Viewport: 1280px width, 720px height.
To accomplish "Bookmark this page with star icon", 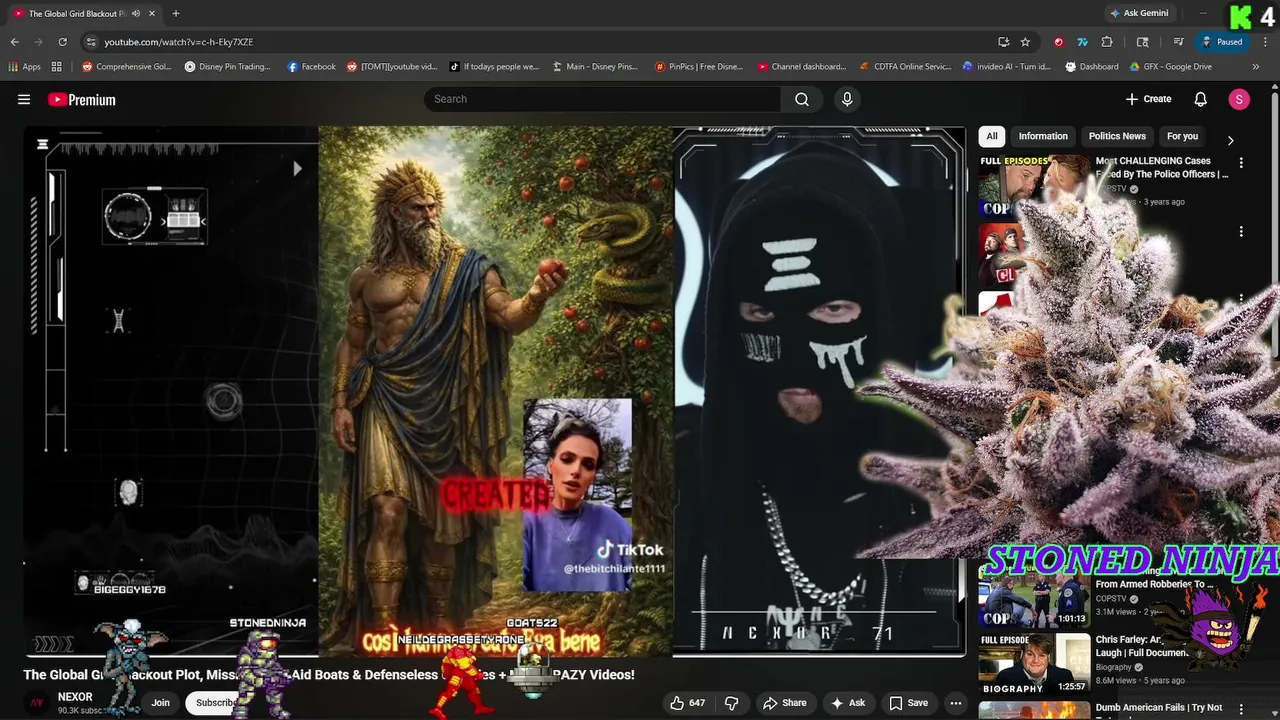I will (1025, 42).
